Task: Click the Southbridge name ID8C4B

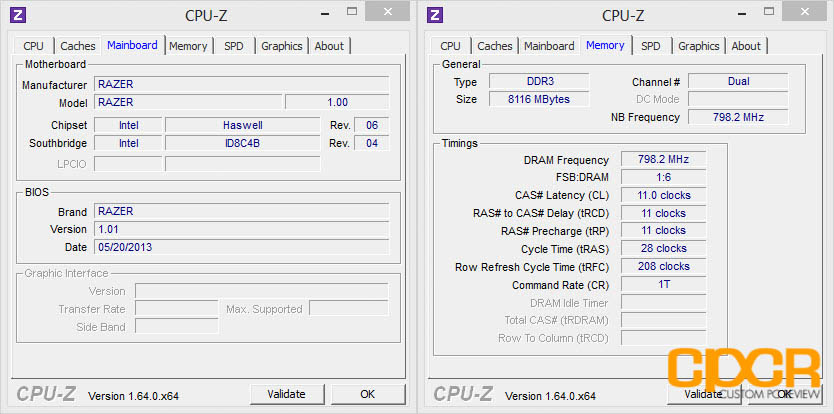Action: point(243,143)
